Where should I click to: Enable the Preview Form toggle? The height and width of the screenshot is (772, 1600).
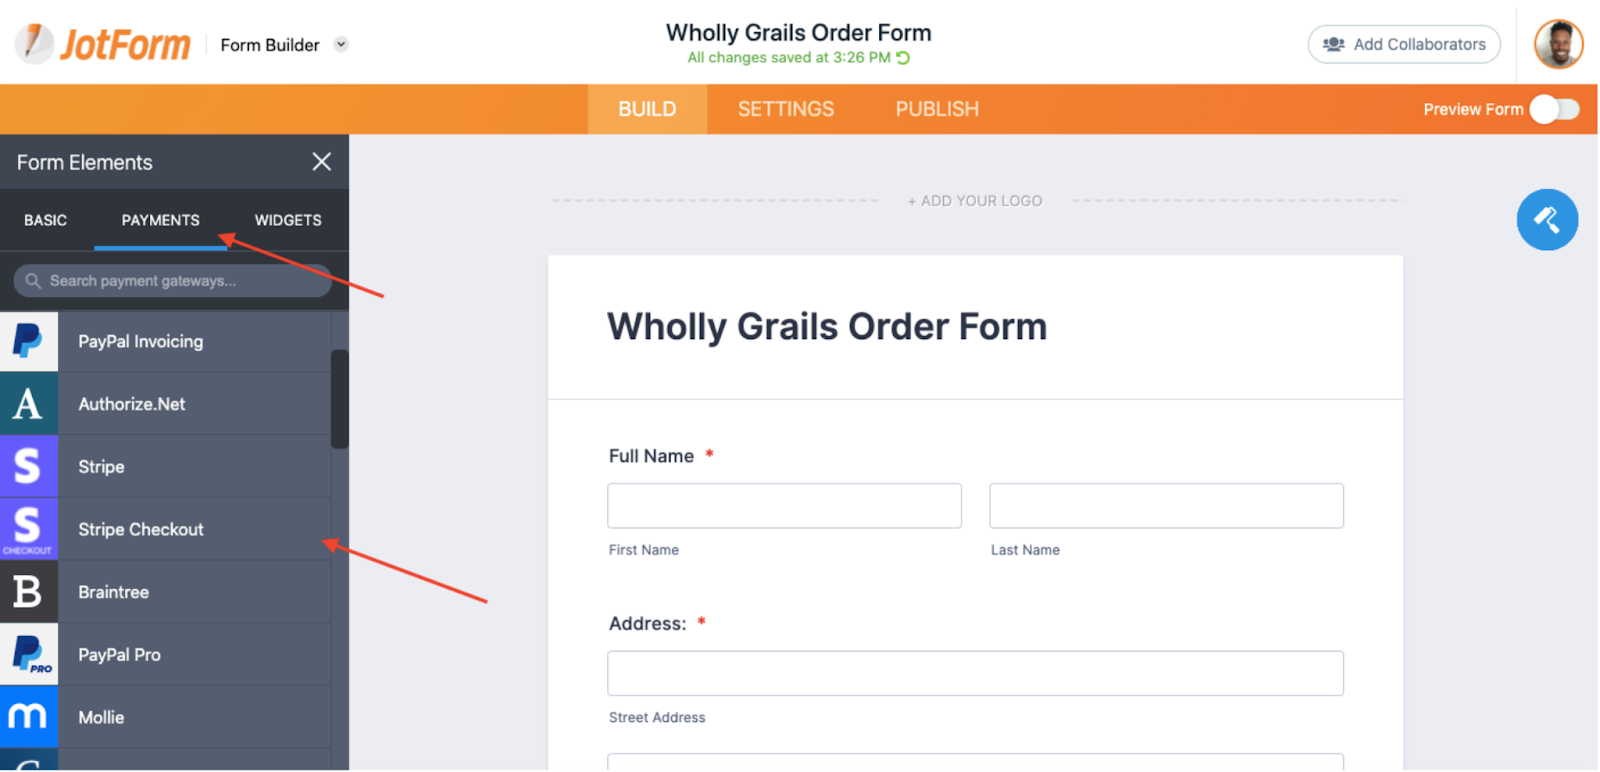click(1554, 109)
